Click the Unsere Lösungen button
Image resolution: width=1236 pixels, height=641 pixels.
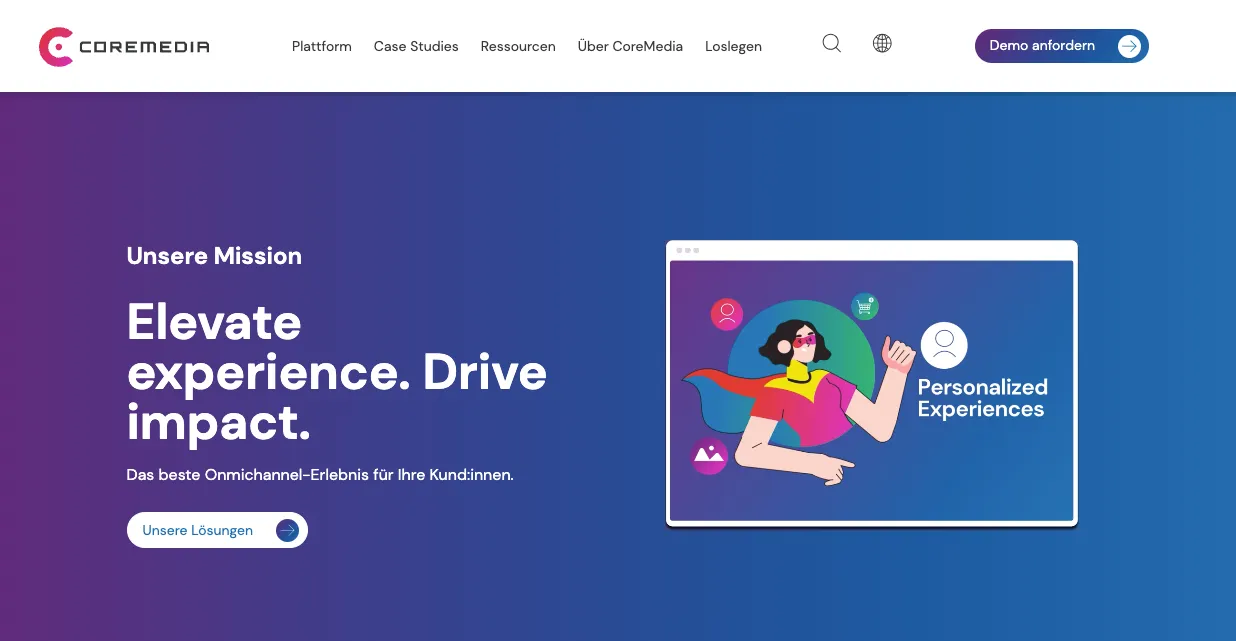coord(197,530)
